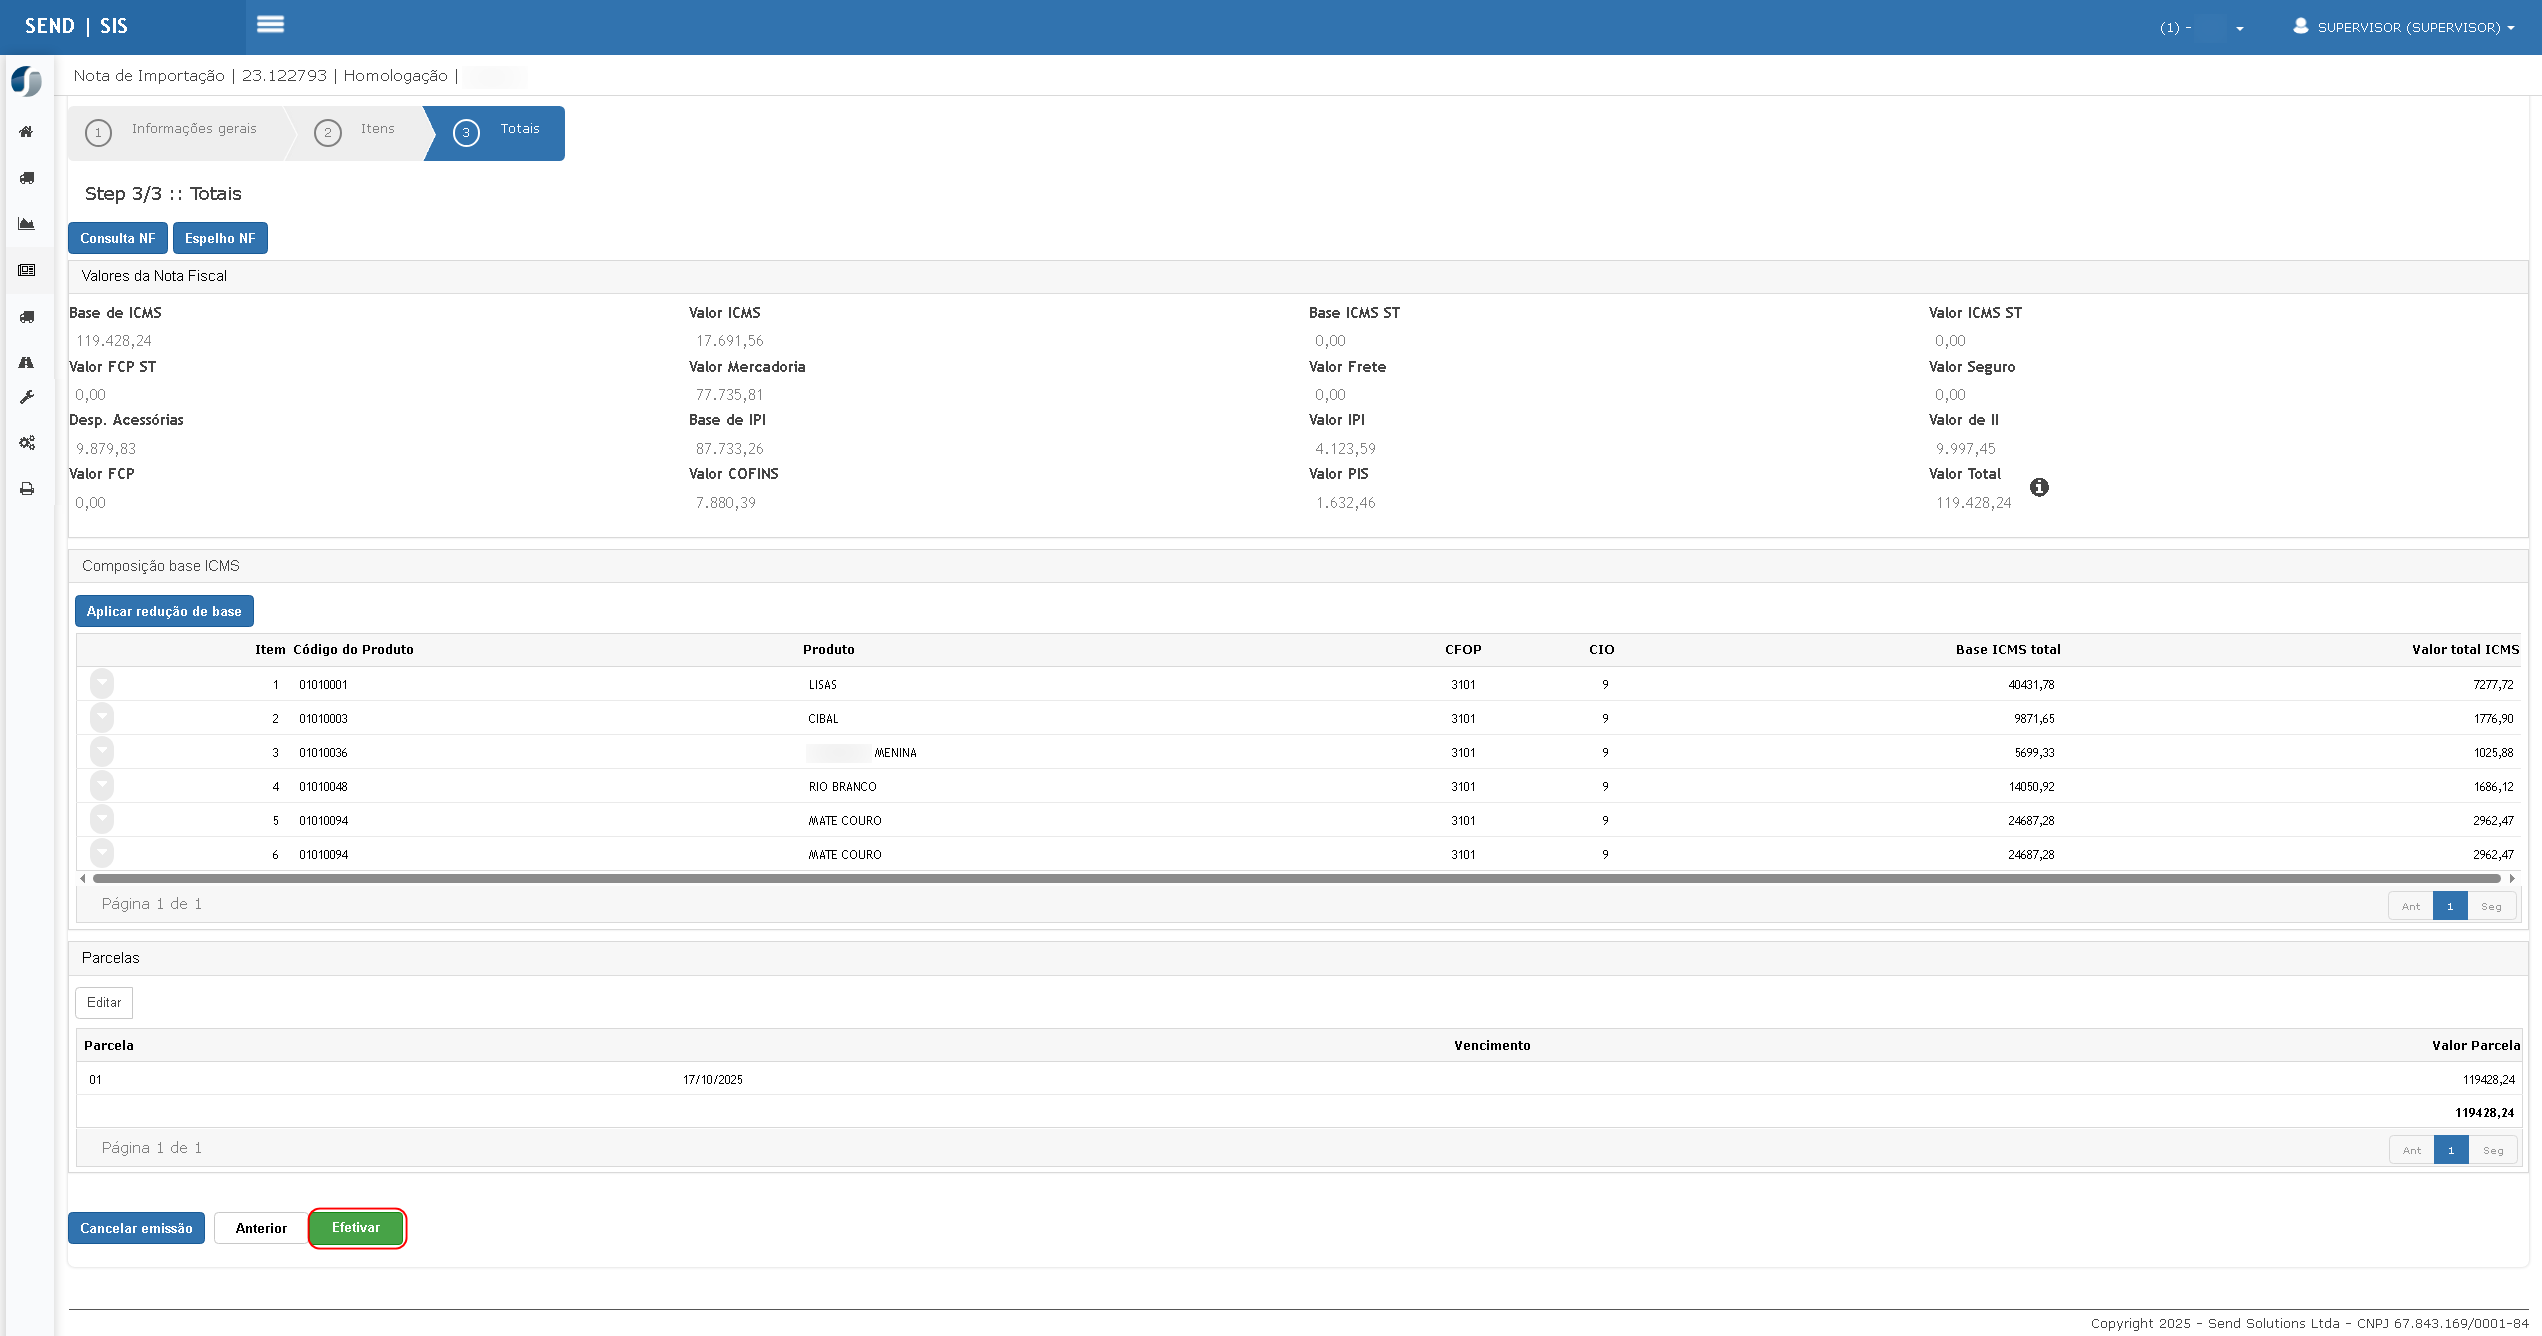This screenshot has height=1336, width=2542.
Task: Click the wrench tool sidebar icon
Action: tap(27, 397)
